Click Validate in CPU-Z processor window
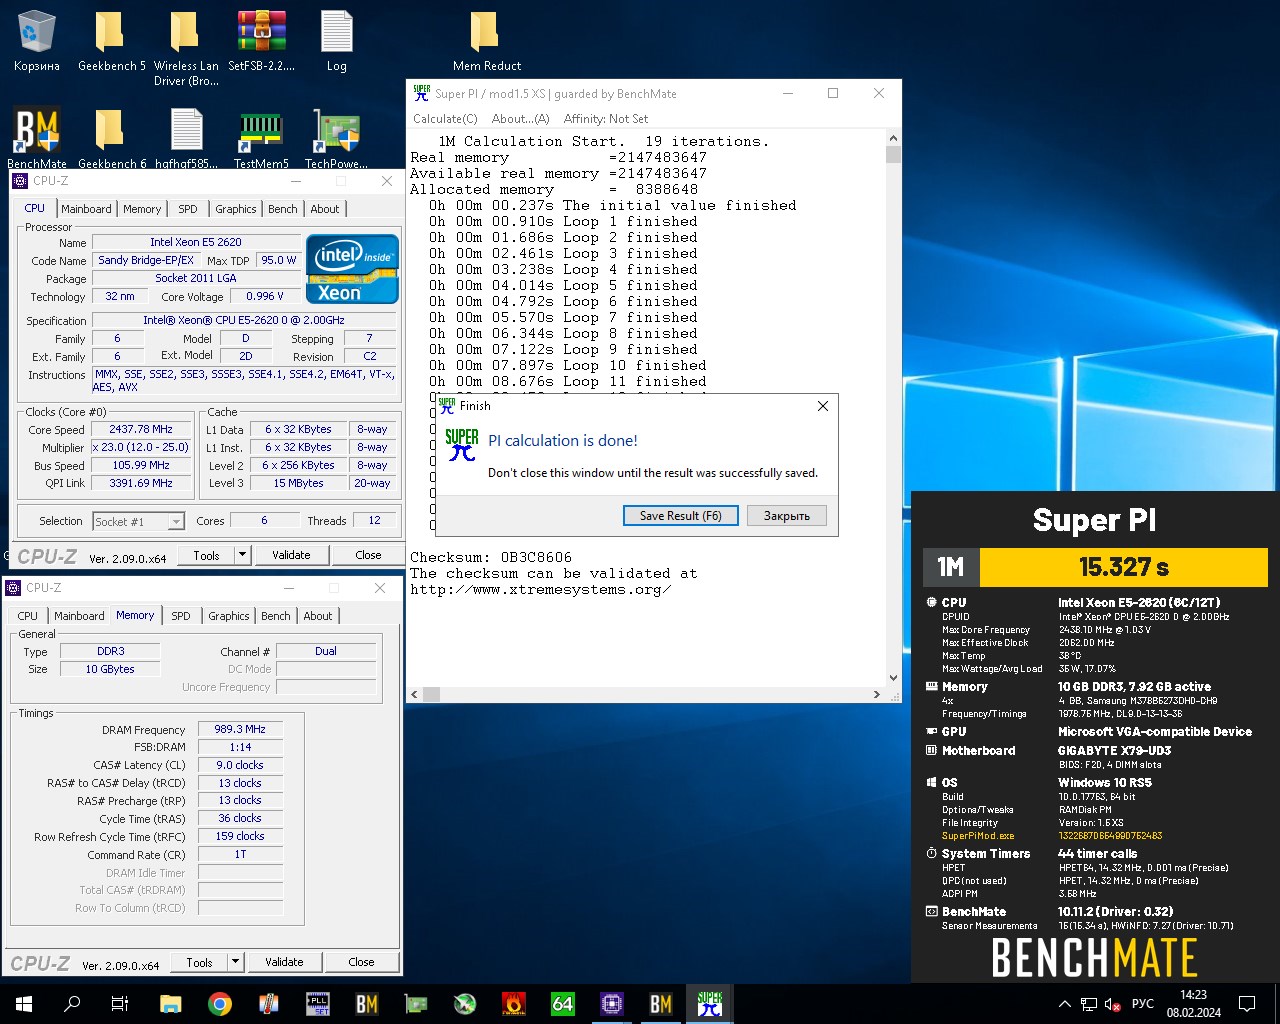This screenshot has height=1024, width=1280. pyautogui.click(x=291, y=555)
